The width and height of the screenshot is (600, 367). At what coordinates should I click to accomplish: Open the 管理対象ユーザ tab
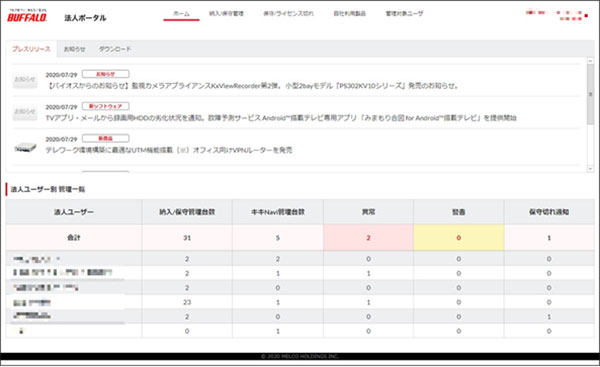click(404, 13)
